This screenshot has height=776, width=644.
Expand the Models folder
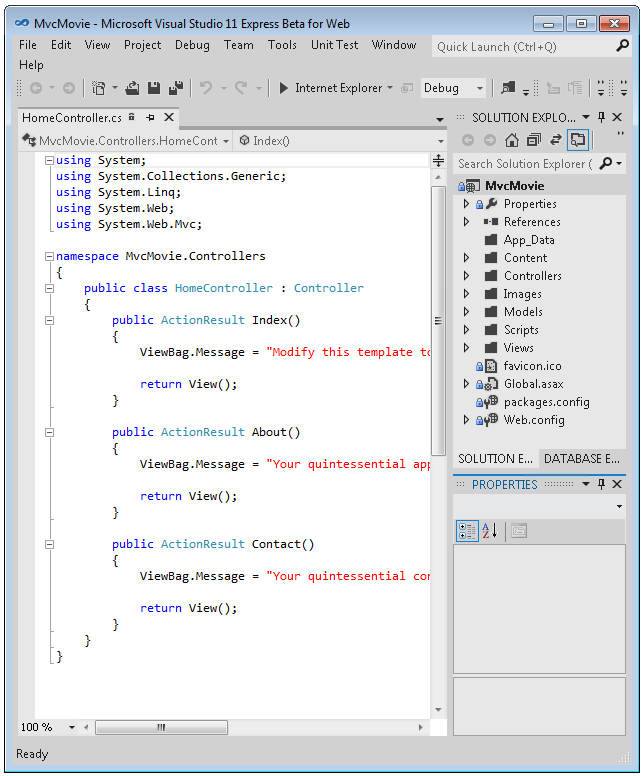[x=466, y=312]
